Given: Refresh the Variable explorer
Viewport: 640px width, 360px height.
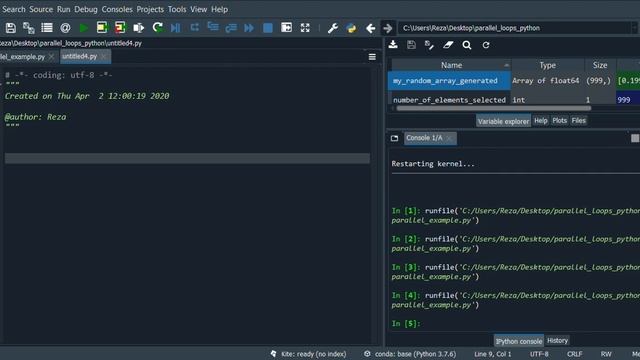Looking at the screenshot, I should (486, 45).
